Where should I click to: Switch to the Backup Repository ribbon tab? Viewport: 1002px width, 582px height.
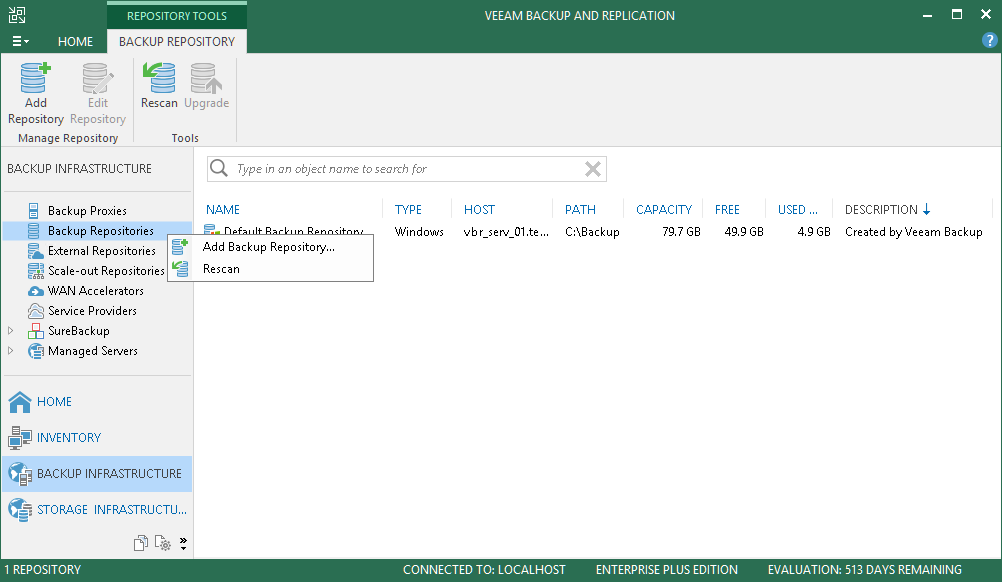pyautogui.click(x=177, y=42)
